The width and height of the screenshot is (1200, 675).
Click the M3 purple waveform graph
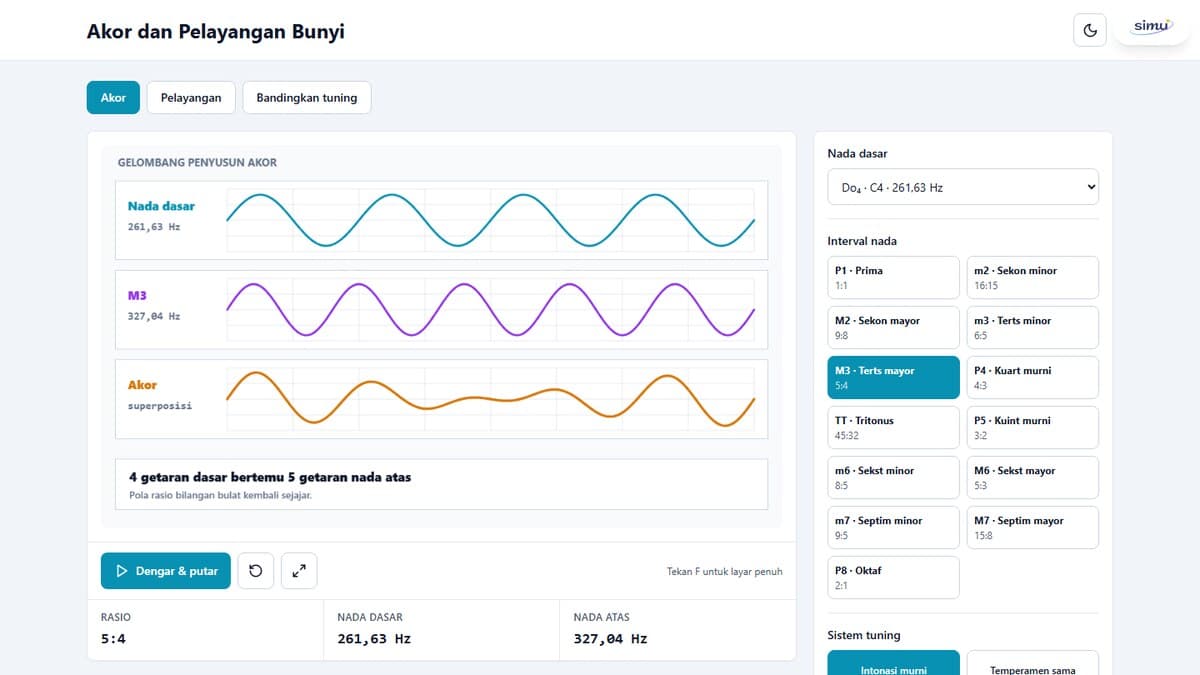pyautogui.click(x=490, y=309)
